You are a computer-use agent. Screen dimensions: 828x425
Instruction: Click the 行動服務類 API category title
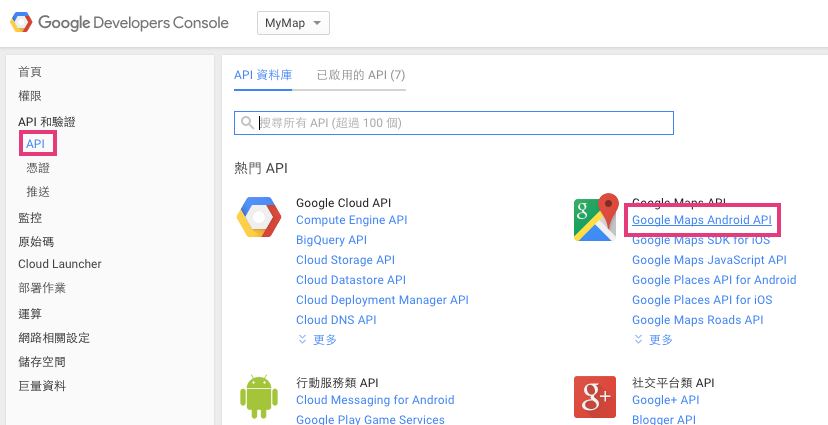pyautogui.click(x=337, y=382)
